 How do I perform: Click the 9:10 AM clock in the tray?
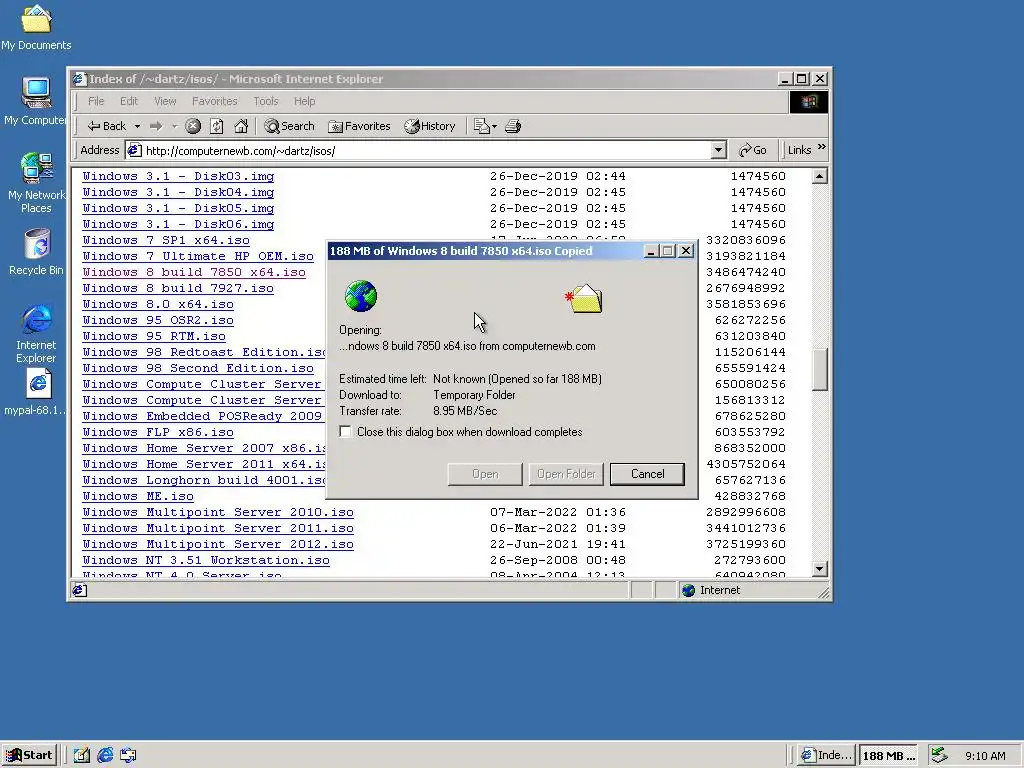(985, 756)
